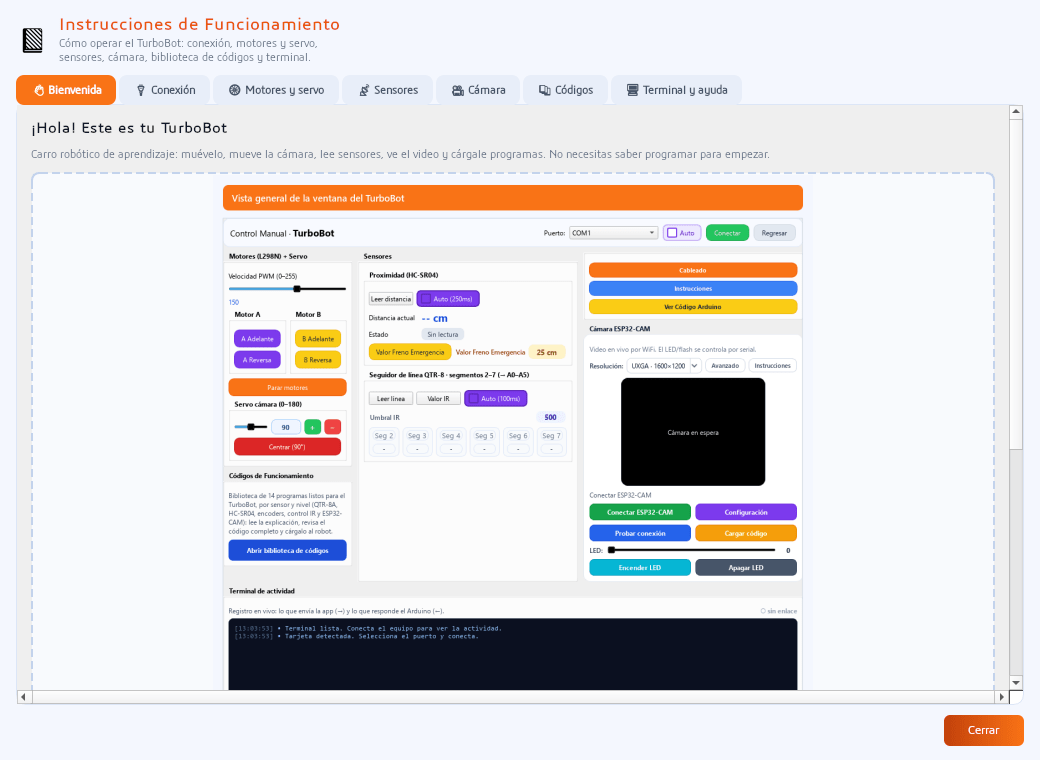Click the red 'Centrar (90°)' button
Screen dimensions: 1040x760
click(x=287, y=447)
